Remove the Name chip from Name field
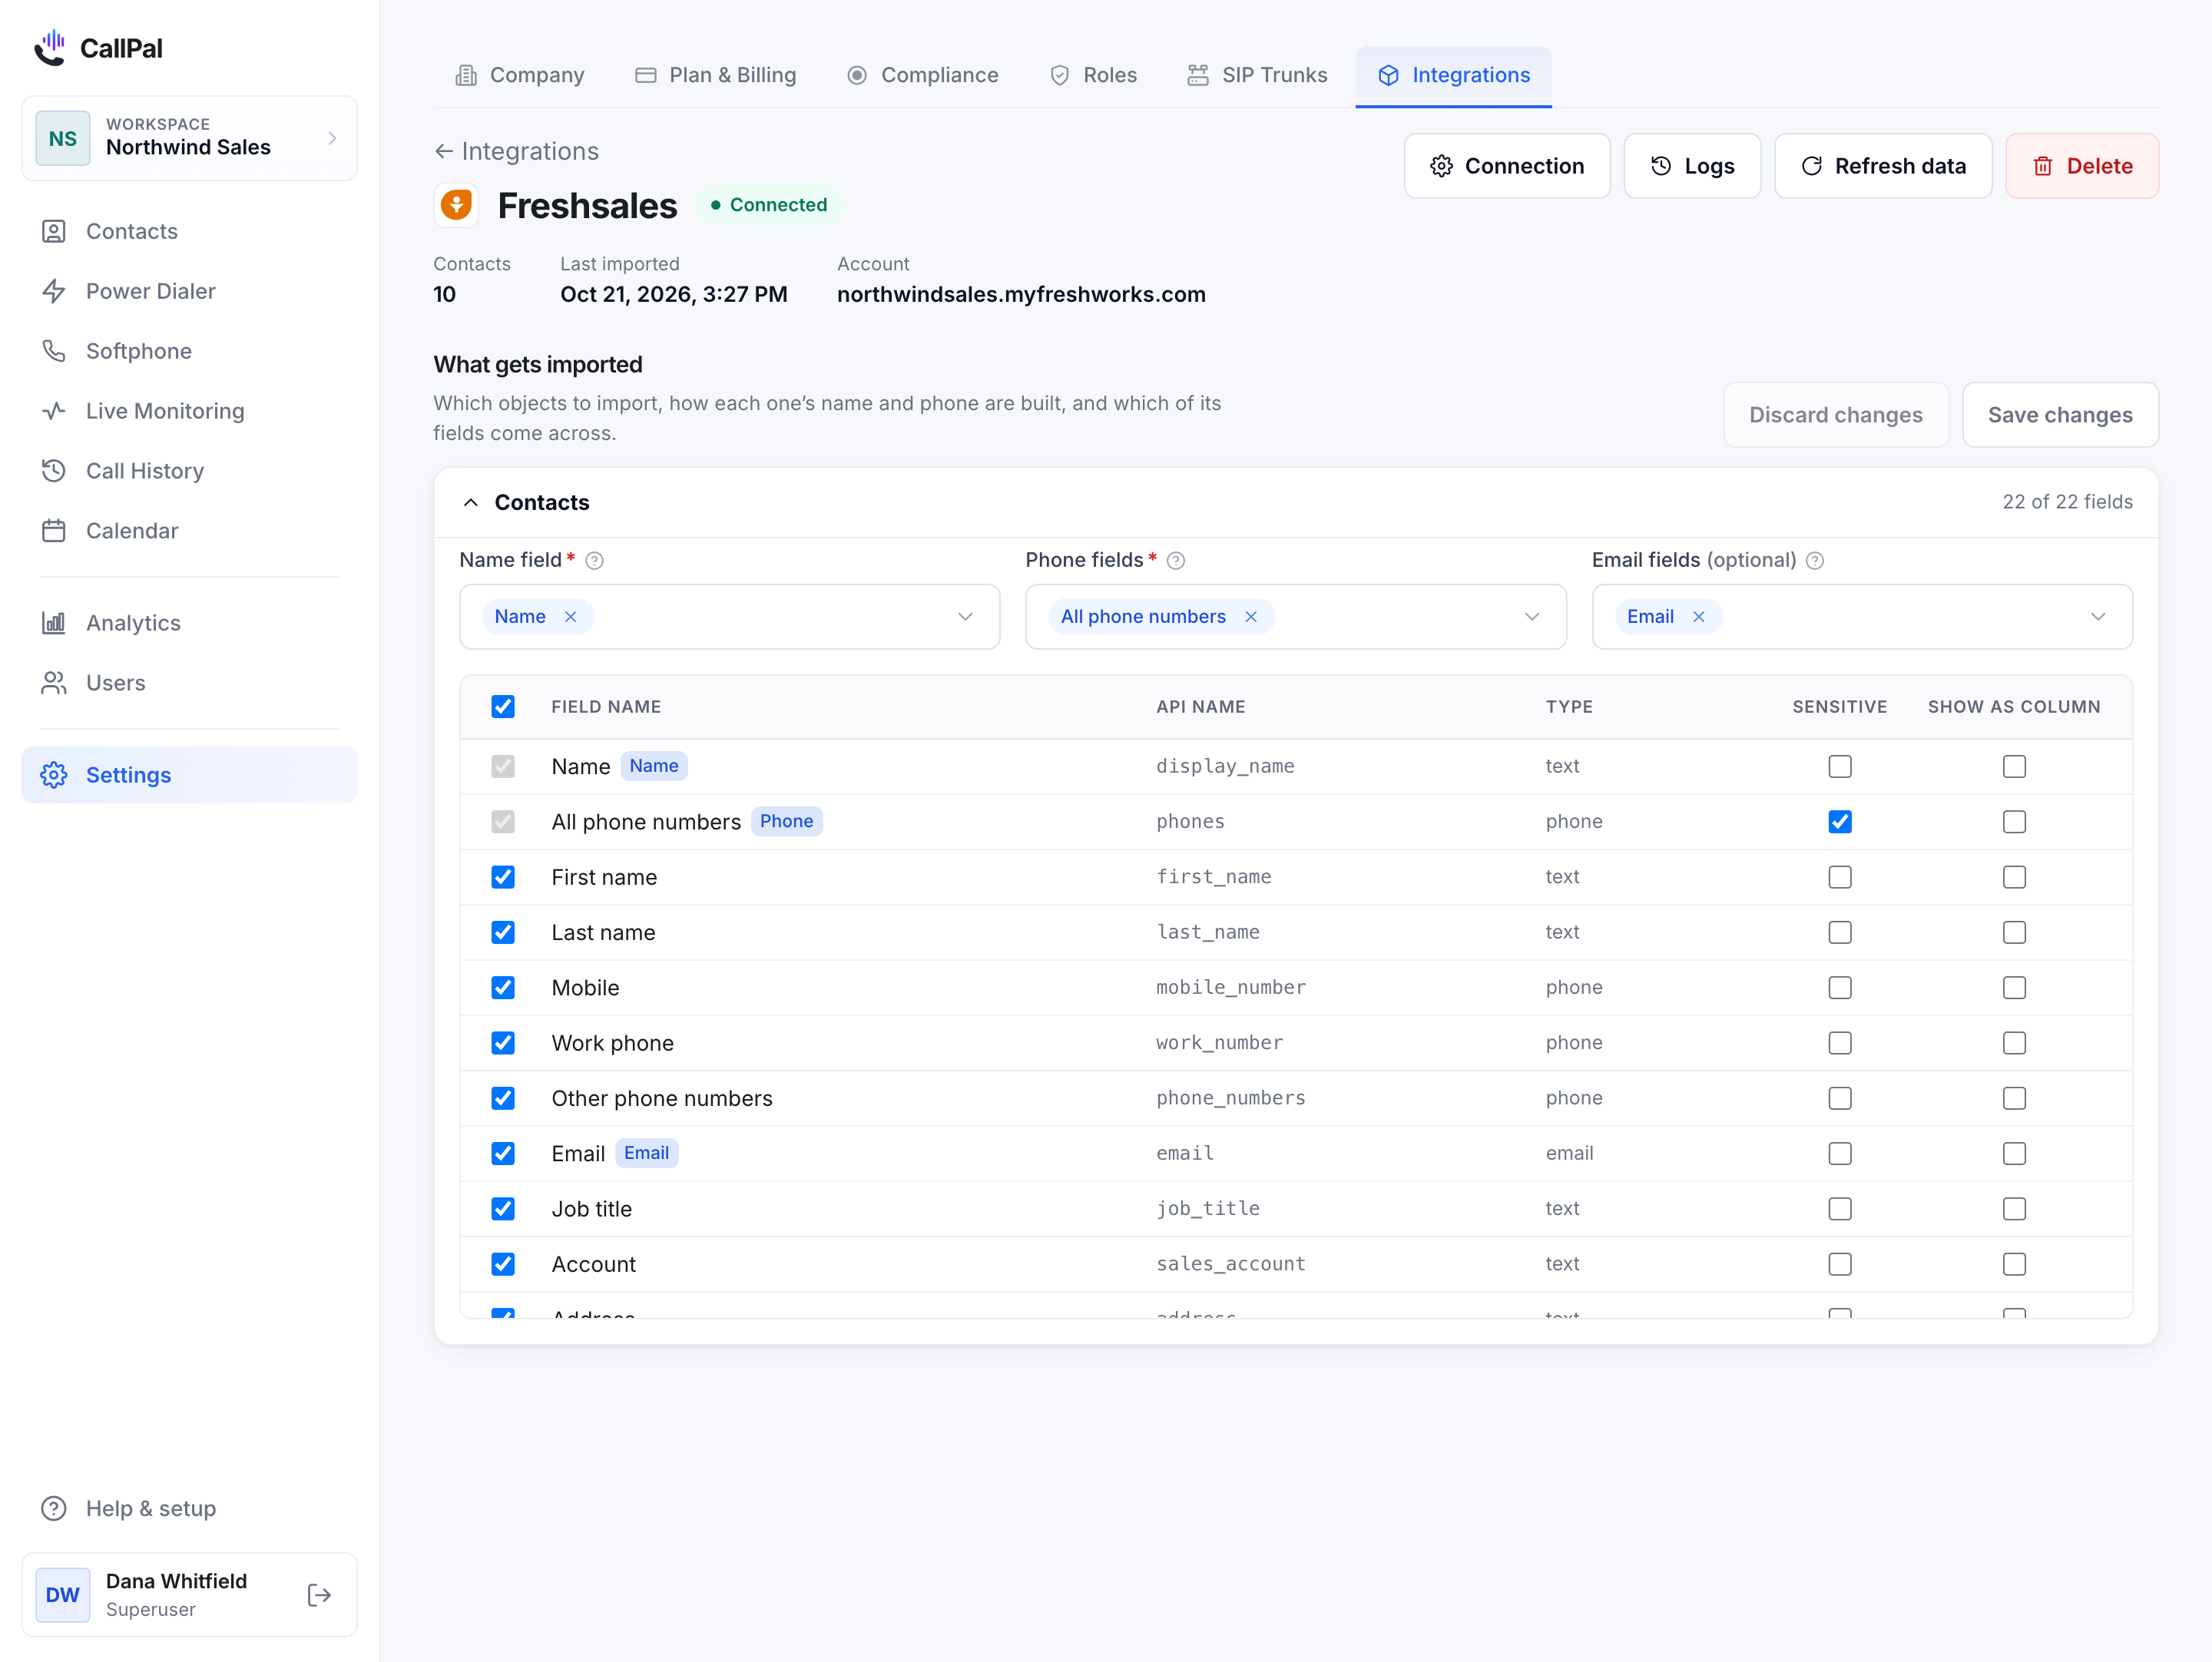 click(570, 617)
